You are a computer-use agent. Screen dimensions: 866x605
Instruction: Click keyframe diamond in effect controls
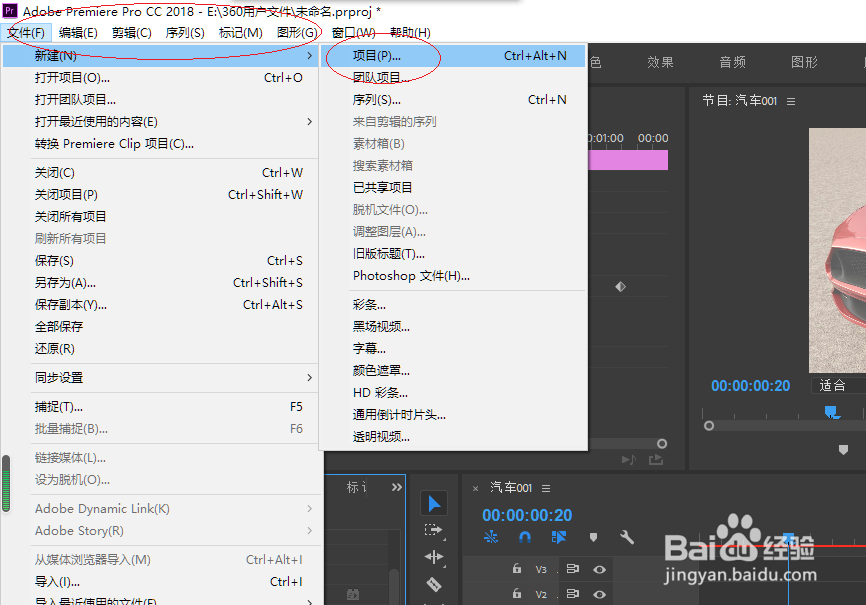(x=620, y=286)
